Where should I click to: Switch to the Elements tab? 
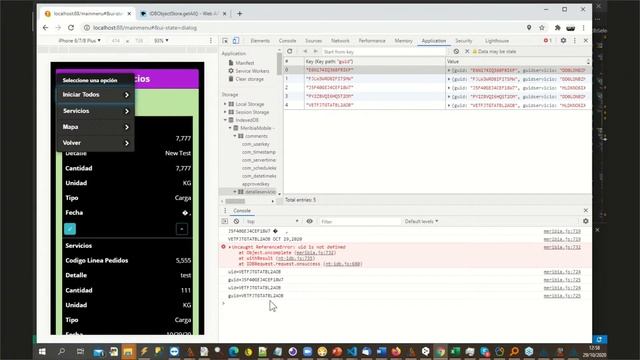(260, 41)
